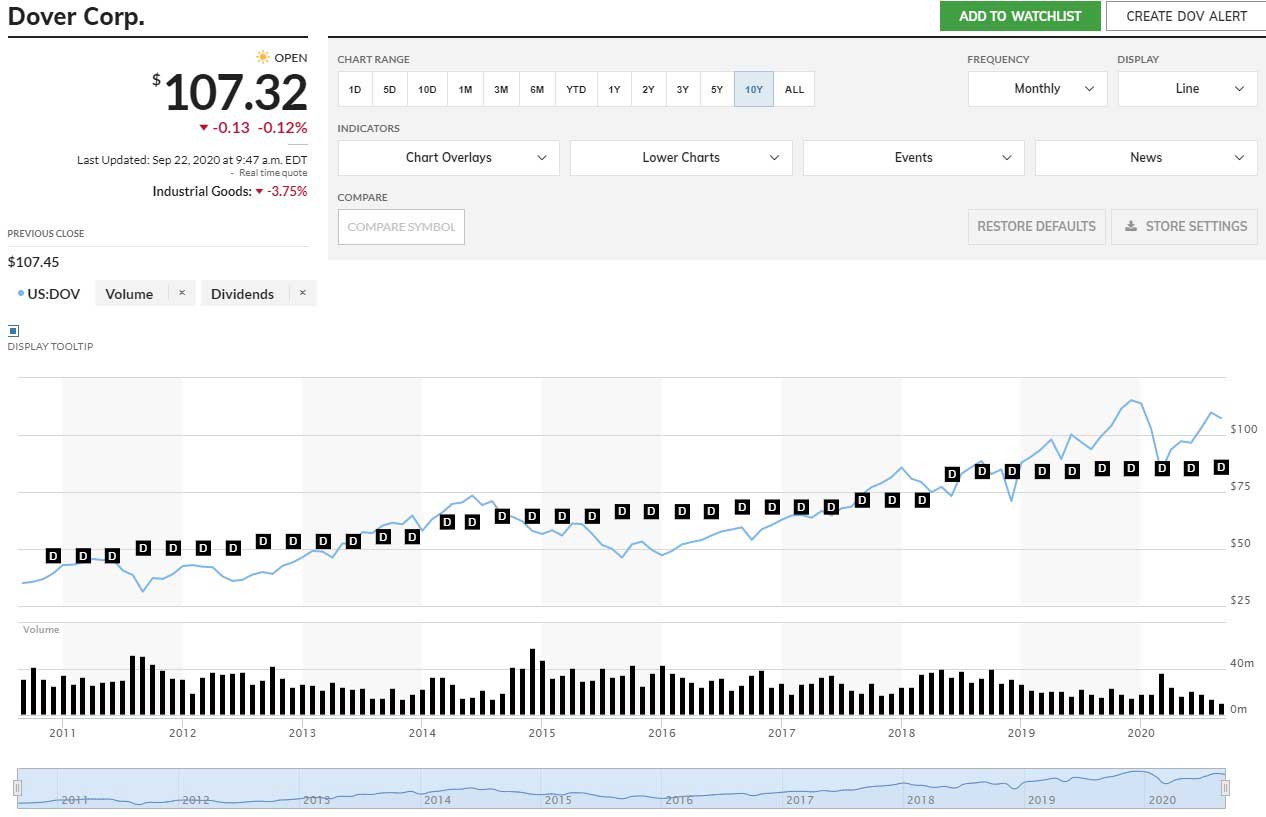
Task: Open the Display dropdown set to Line
Action: [1187, 89]
